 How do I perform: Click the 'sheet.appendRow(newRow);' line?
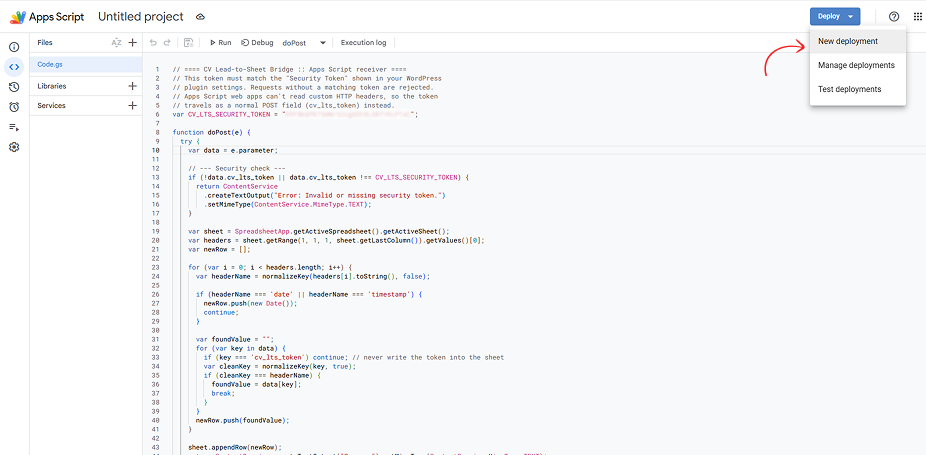[235, 447]
